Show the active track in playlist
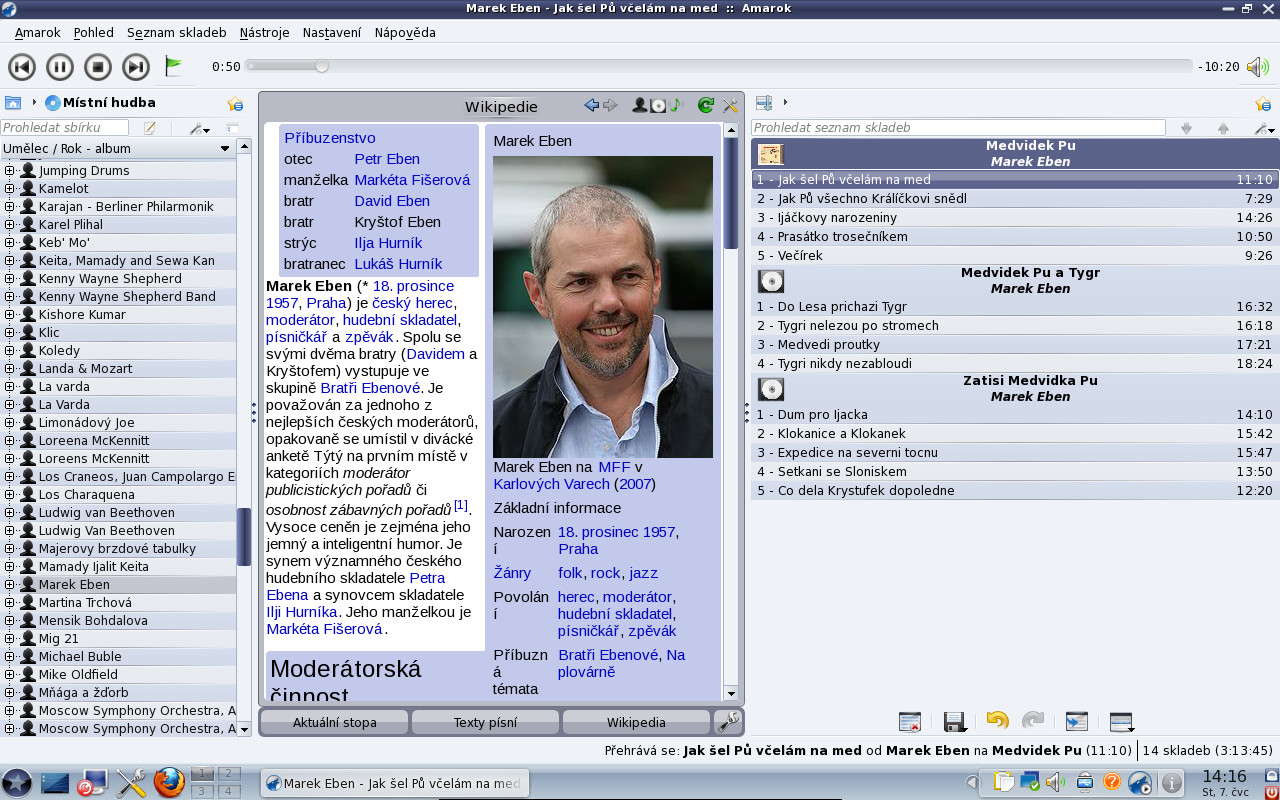1280x800 pixels. (1076, 722)
